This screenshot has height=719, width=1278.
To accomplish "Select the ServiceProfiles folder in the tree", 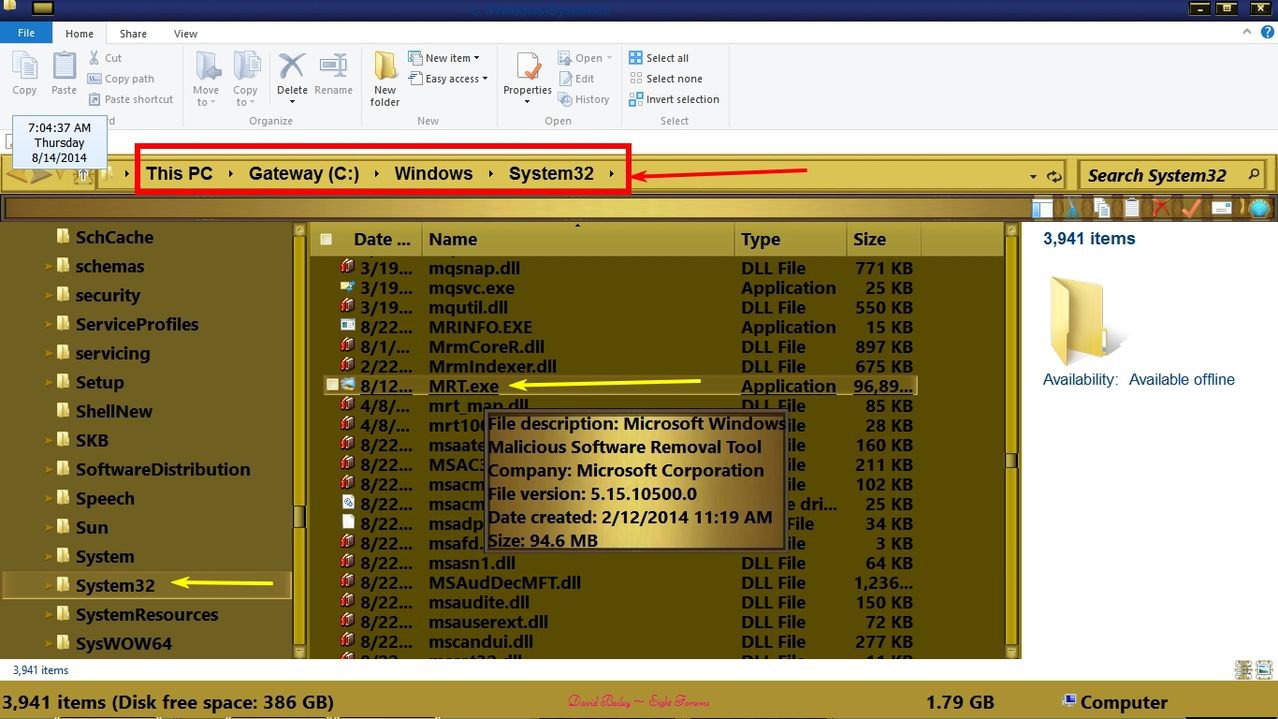I will point(137,324).
